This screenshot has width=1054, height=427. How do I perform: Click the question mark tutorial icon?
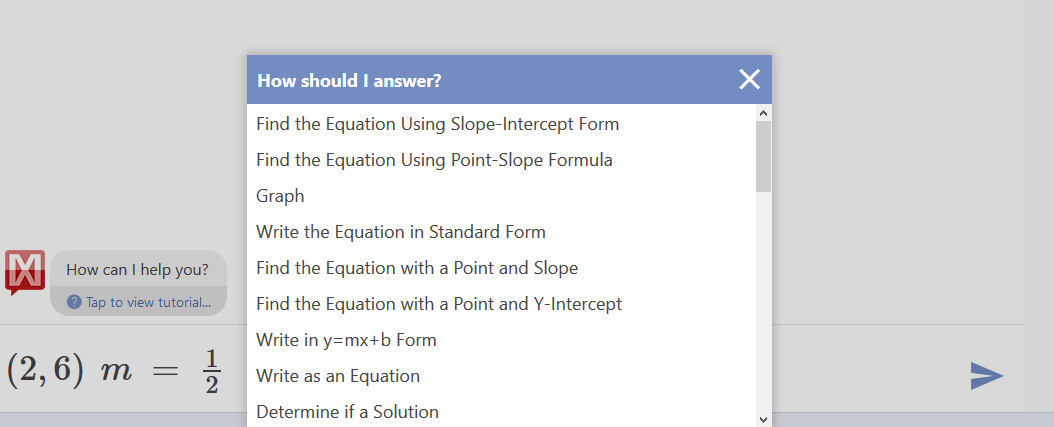[75, 302]
